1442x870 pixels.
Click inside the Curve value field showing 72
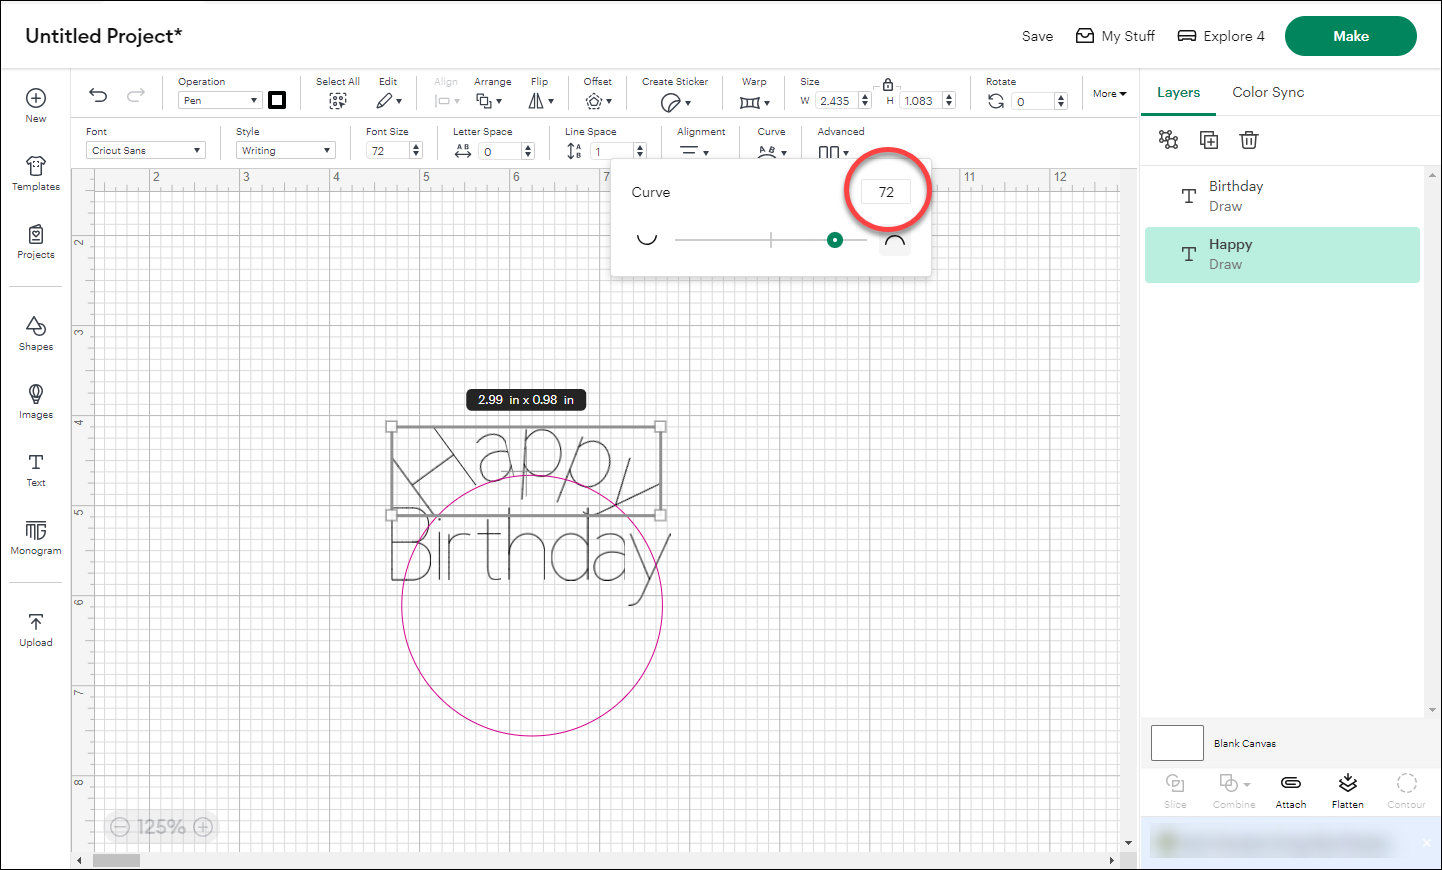click(x=886, y=191)
